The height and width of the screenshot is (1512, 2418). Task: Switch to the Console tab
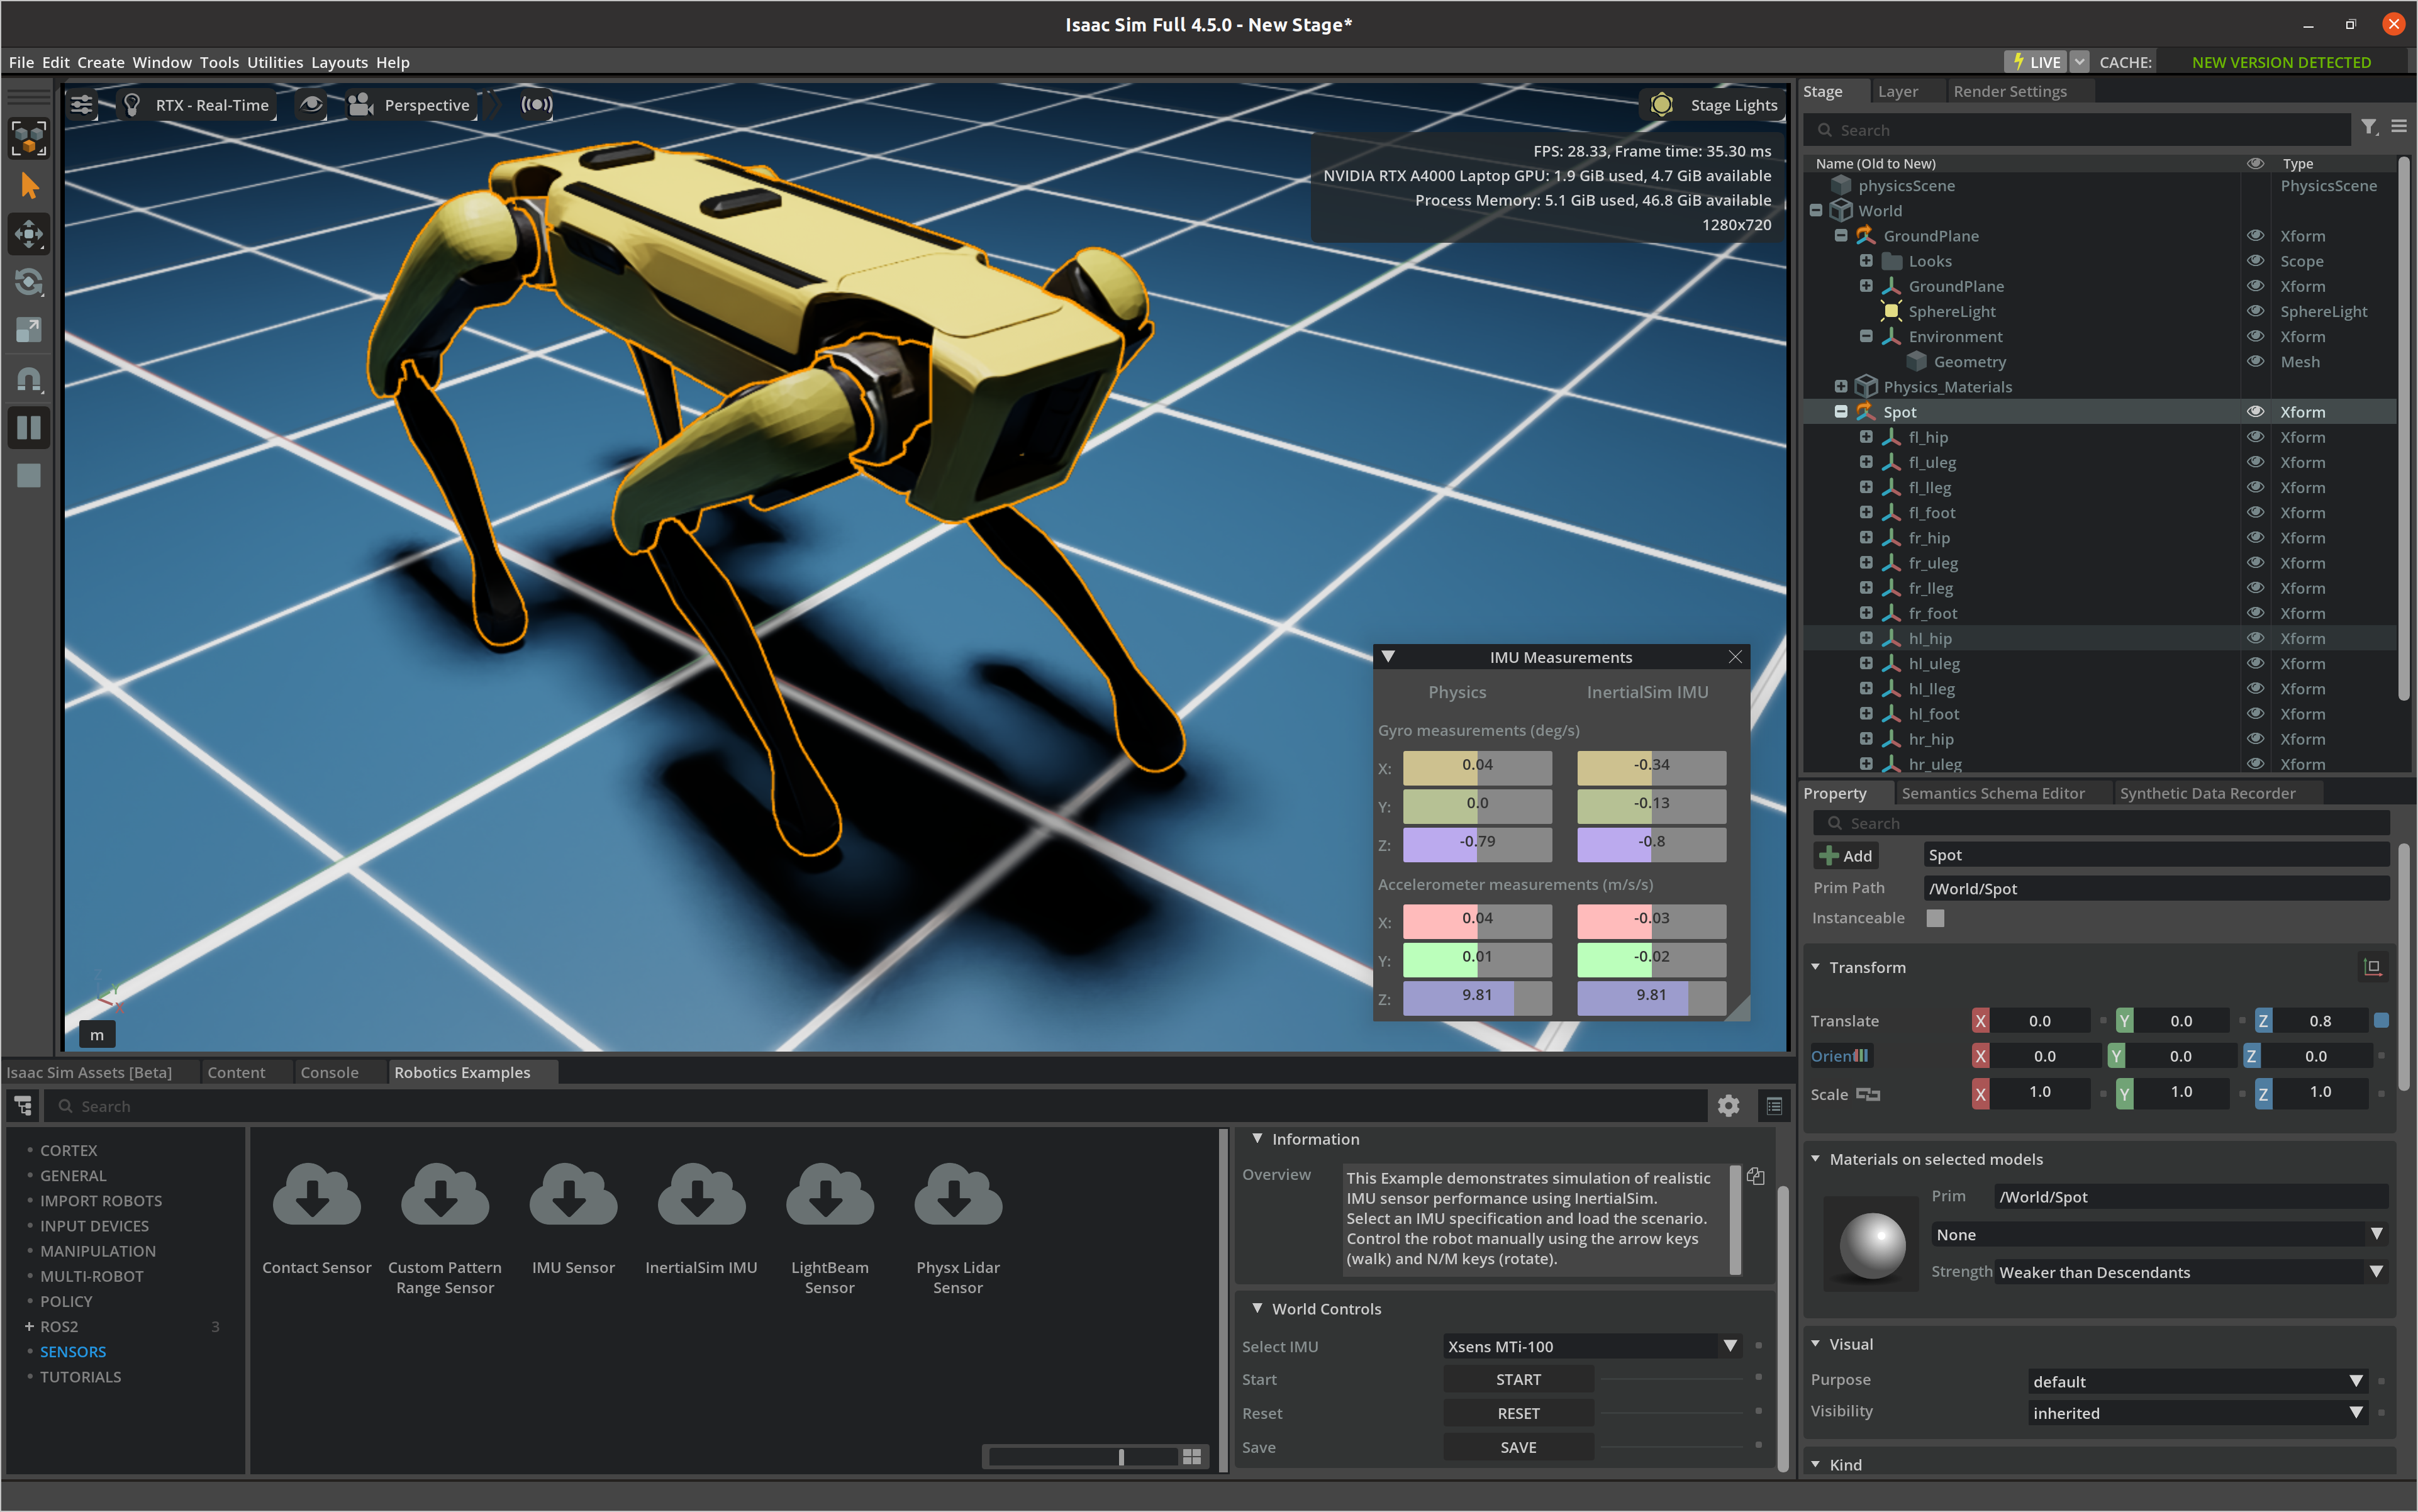coord(329,1072)
